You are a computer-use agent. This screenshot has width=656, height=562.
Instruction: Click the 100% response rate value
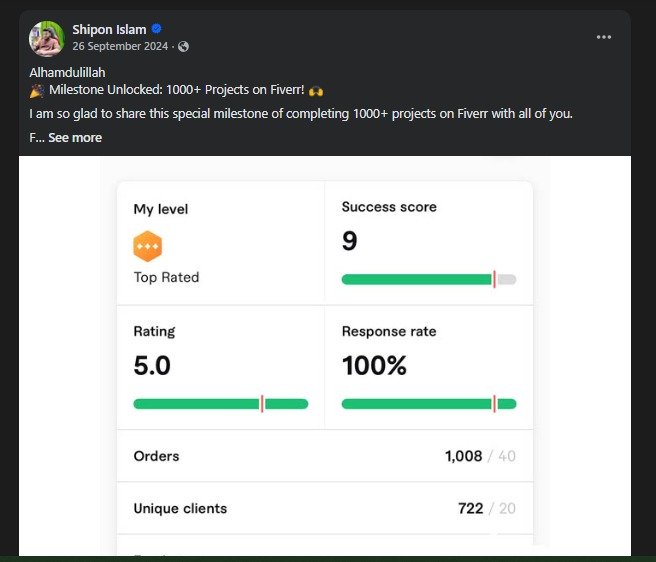click(x=374, y=366)
